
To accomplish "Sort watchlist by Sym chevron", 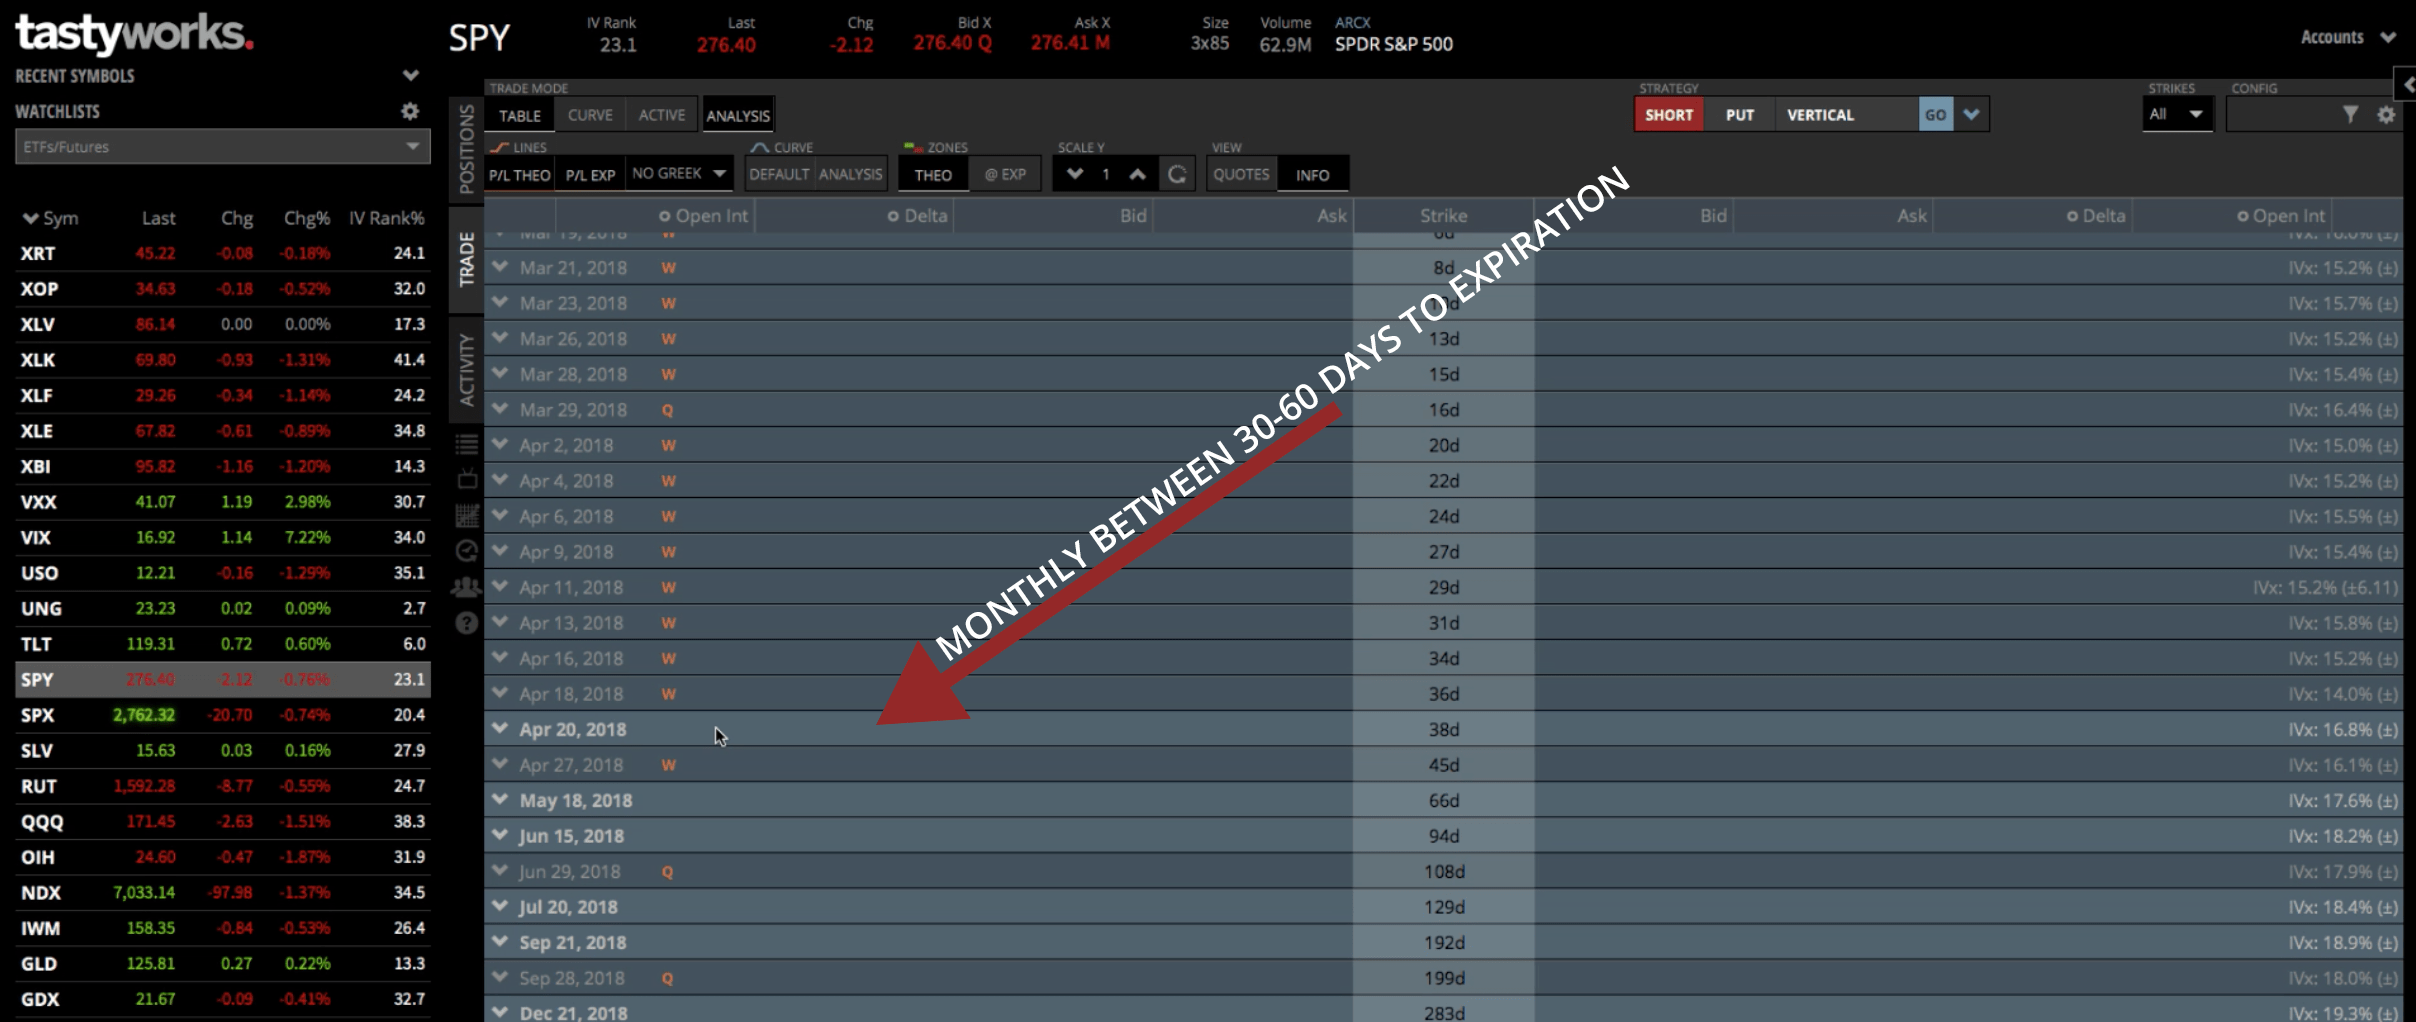I will pos(30,218).
